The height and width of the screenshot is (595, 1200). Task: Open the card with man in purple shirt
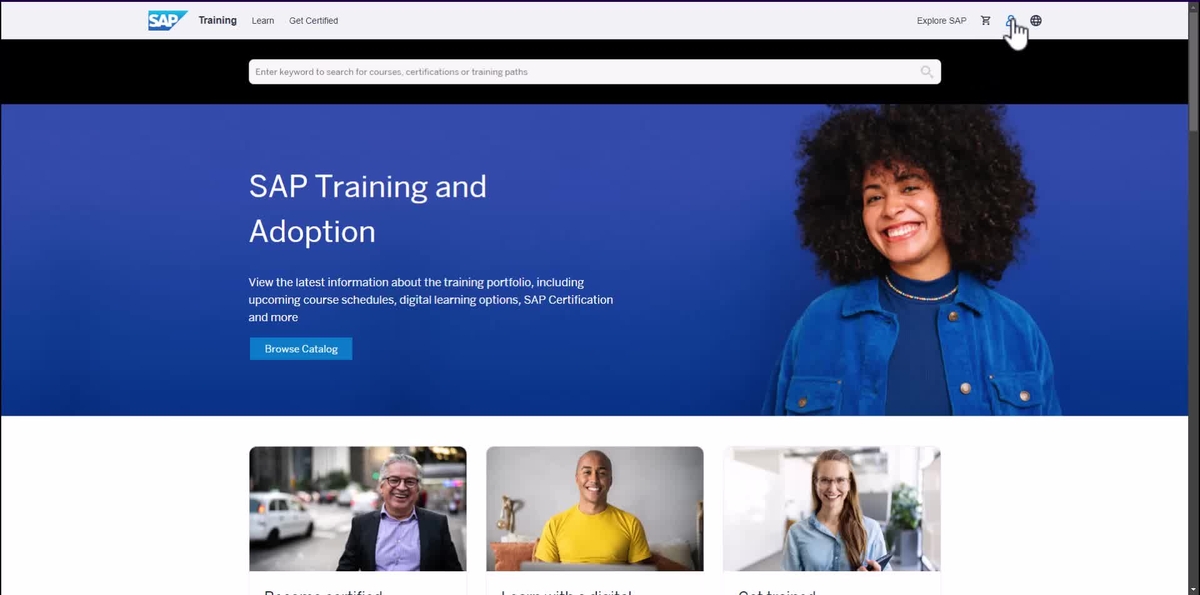tap(358, 520)
